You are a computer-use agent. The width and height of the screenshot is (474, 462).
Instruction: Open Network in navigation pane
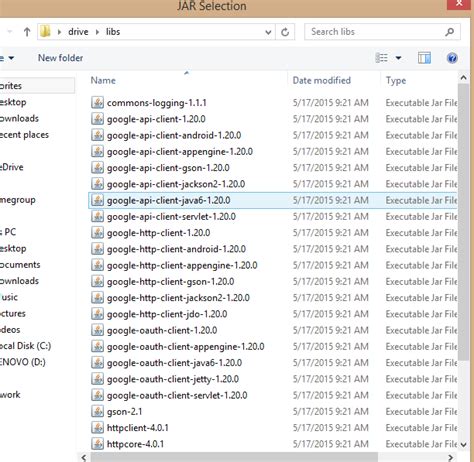pyautogui.click(x=10, y=395)
